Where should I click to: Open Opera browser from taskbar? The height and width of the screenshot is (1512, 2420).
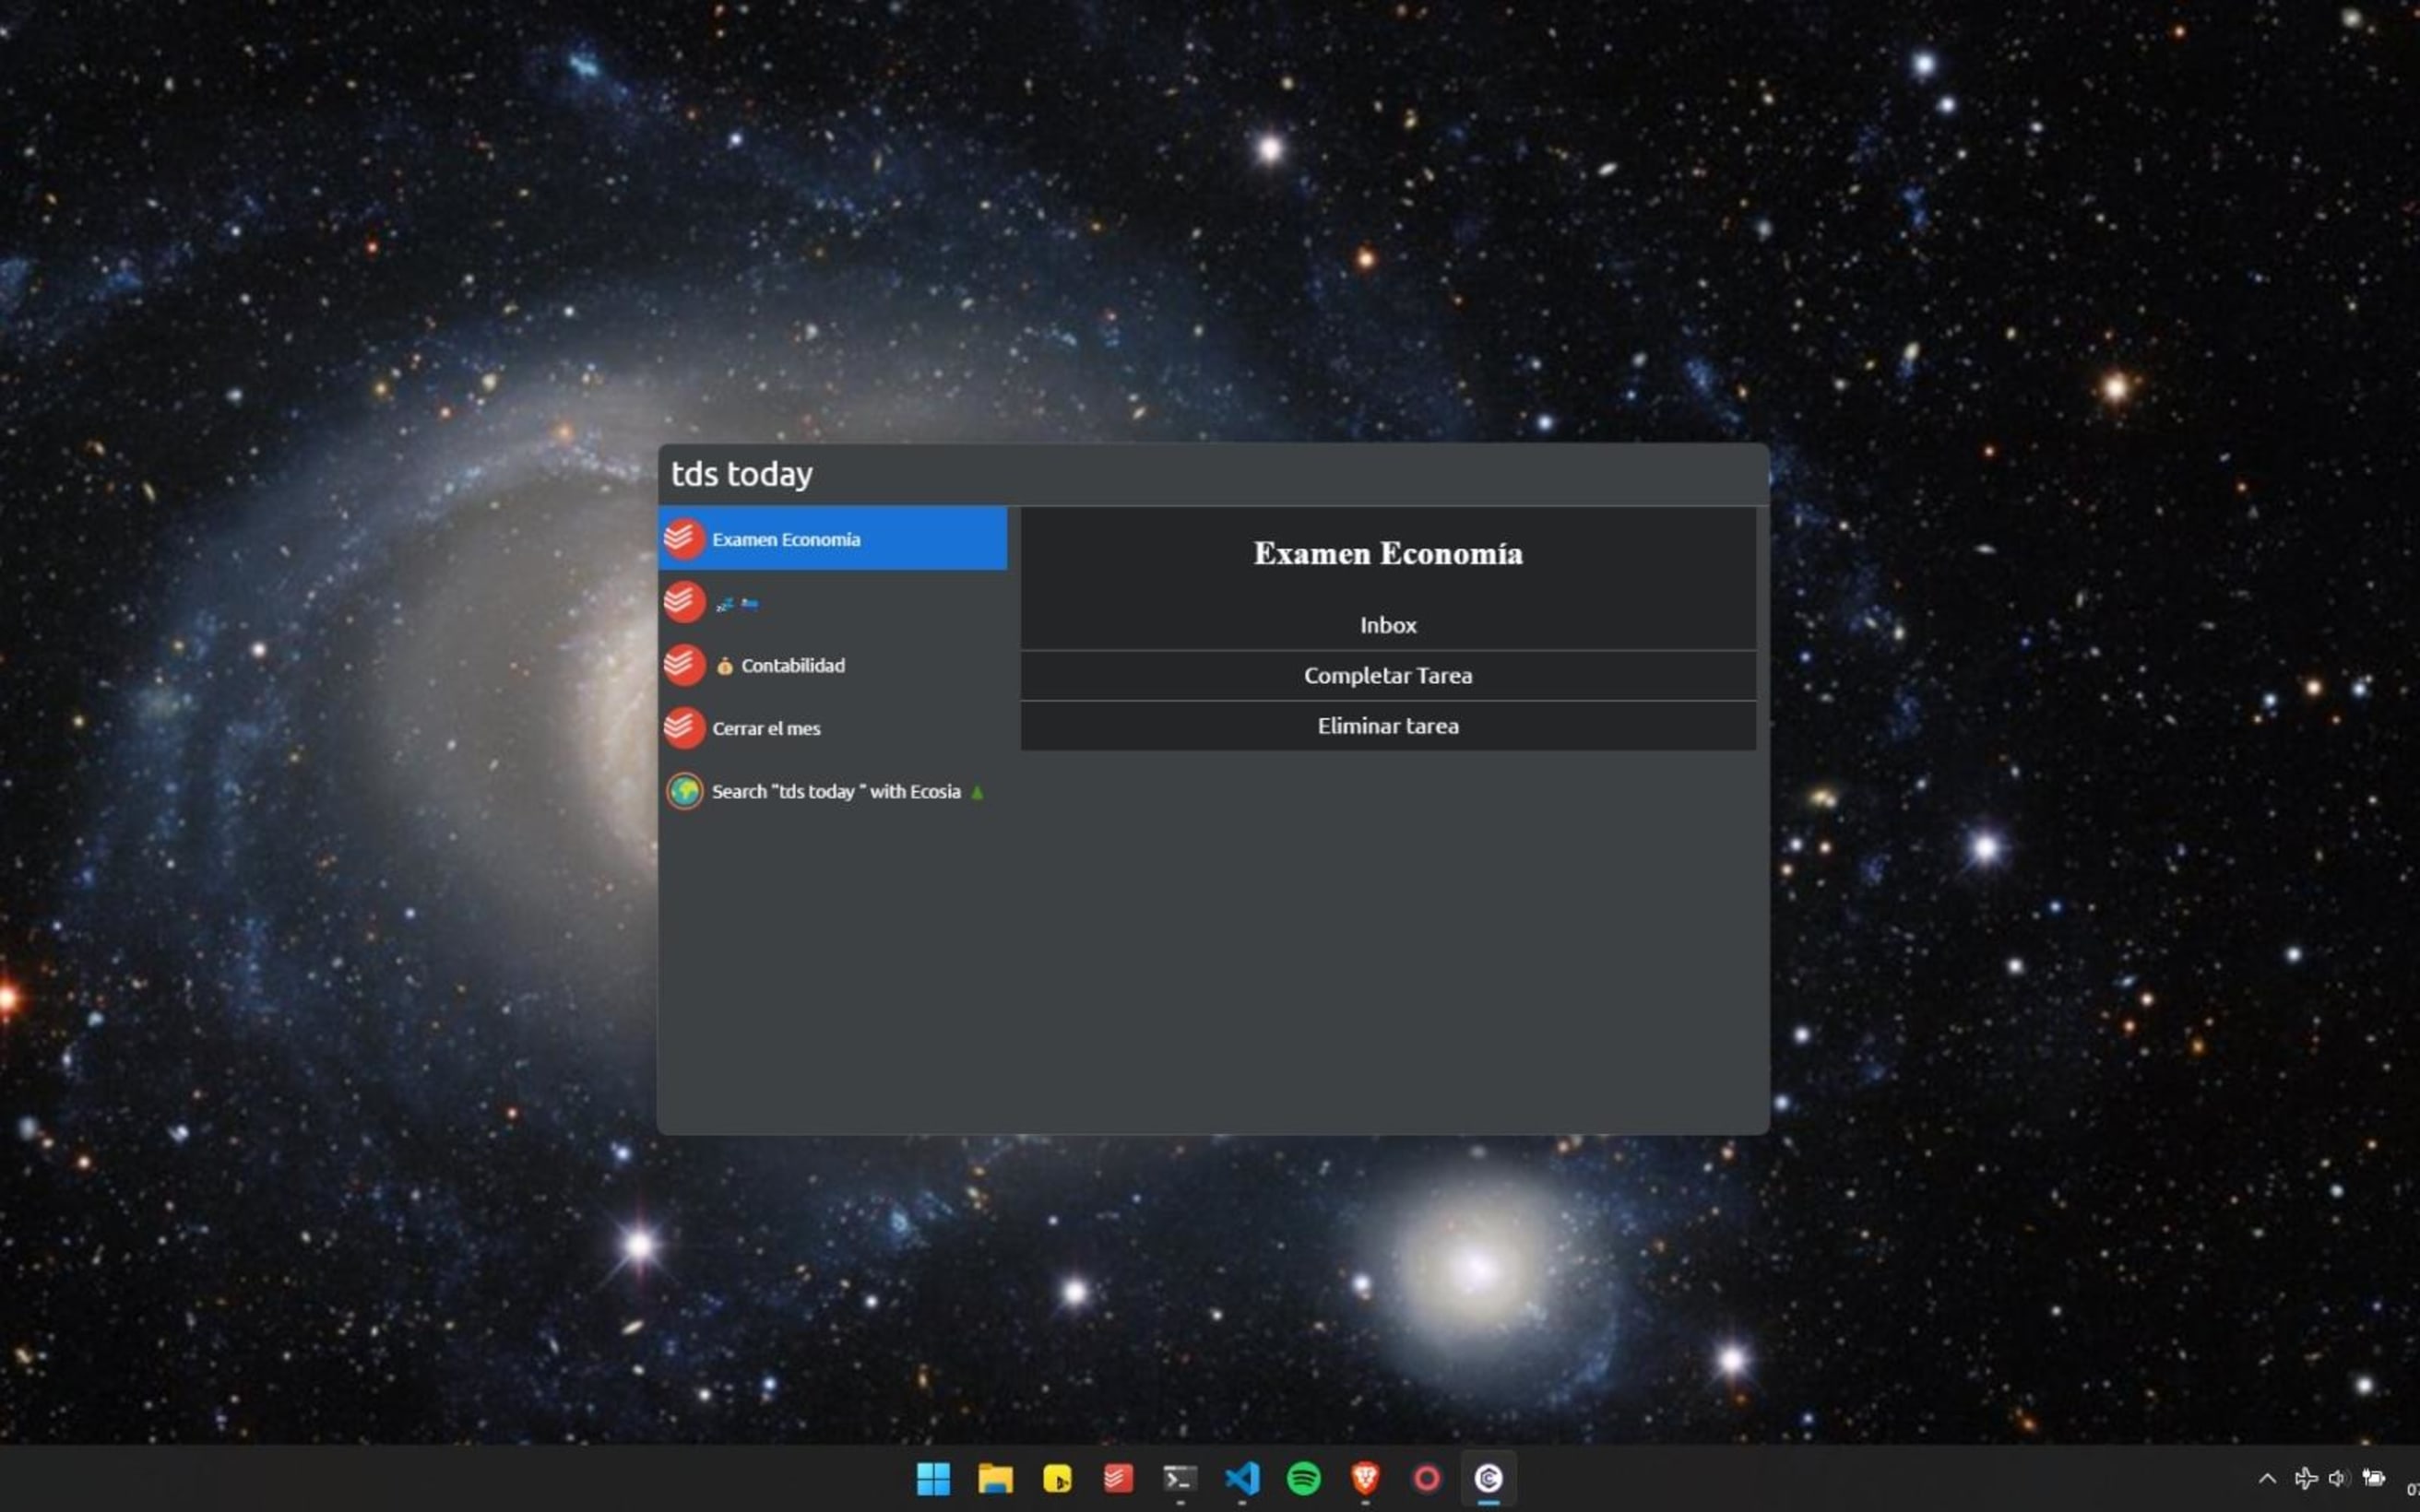click(1427, 1479)
